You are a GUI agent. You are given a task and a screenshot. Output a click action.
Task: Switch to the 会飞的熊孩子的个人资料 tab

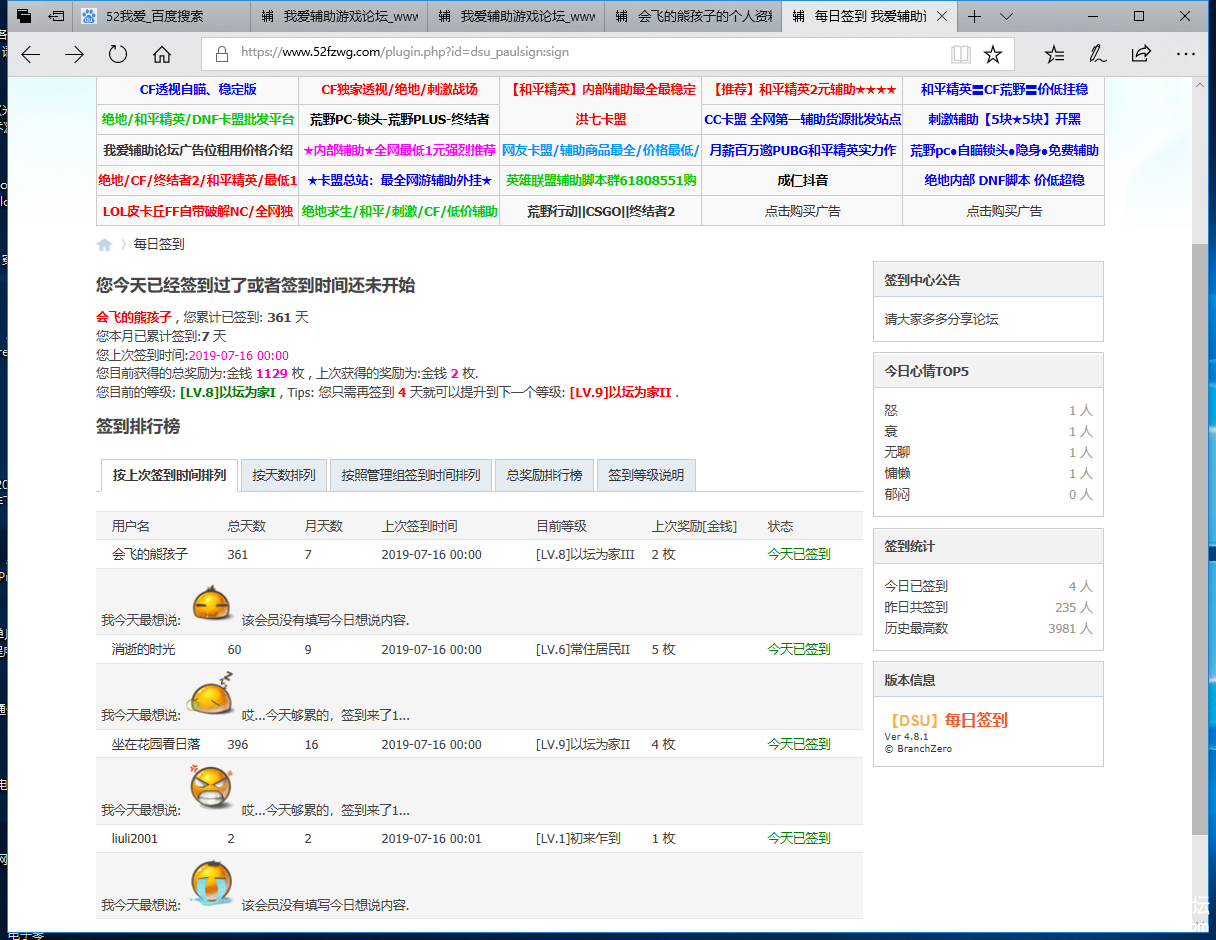point(693,17)
